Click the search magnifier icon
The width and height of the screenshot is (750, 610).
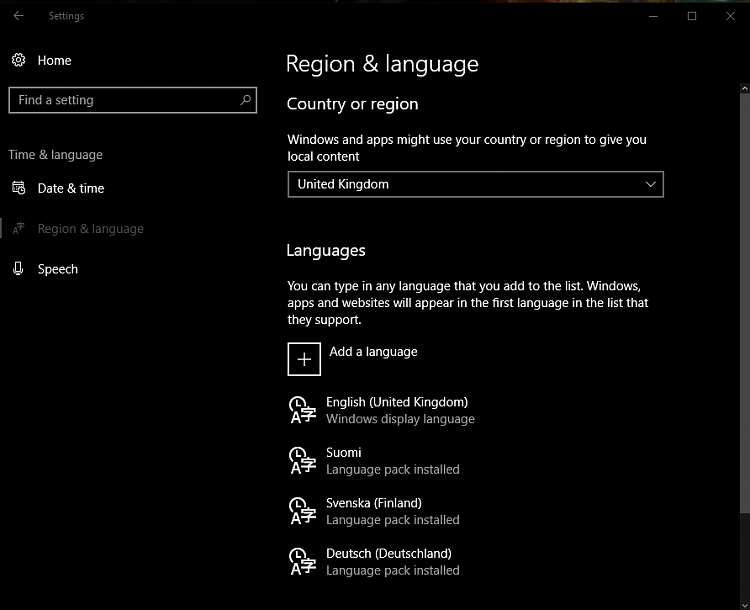245,100
